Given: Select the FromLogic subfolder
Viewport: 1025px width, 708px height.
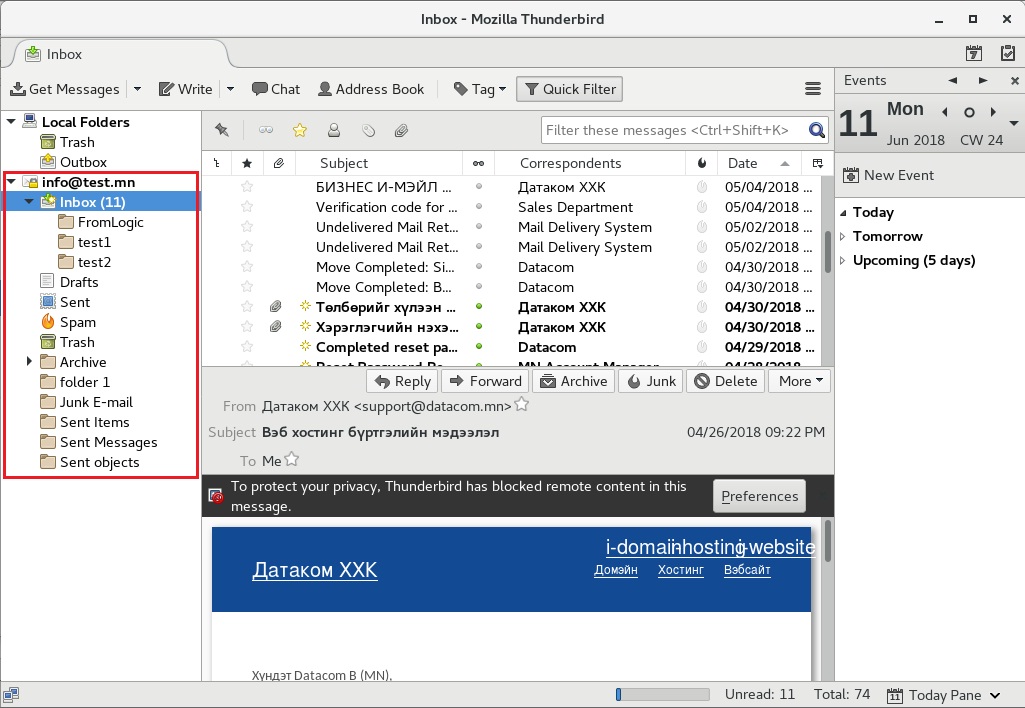Looking at the screenshot, I should (110, 222).
